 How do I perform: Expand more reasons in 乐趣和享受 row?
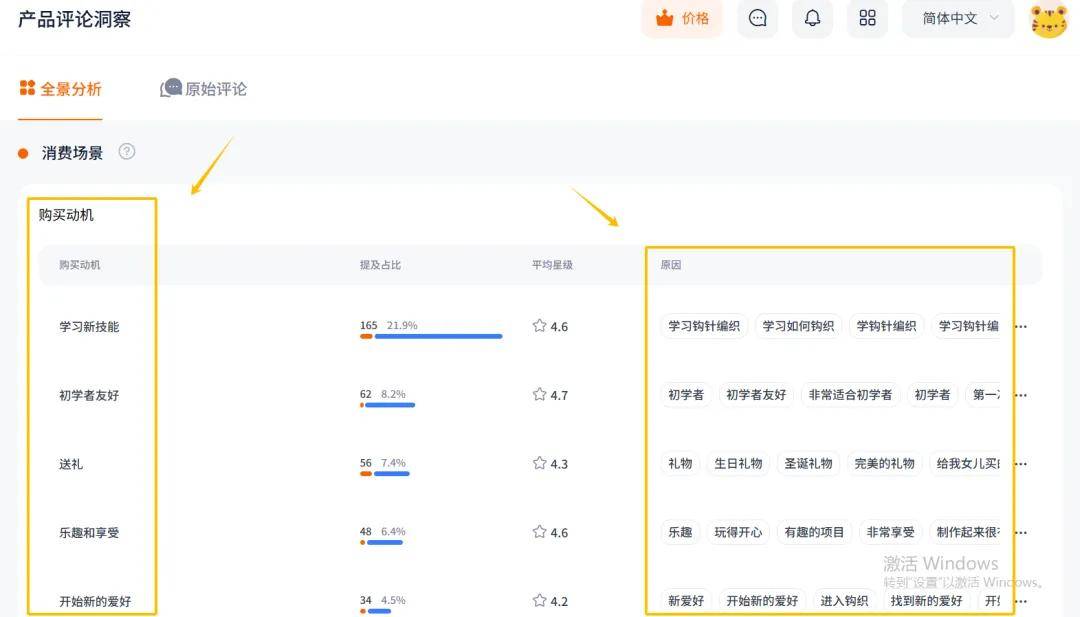(1021, 532)
